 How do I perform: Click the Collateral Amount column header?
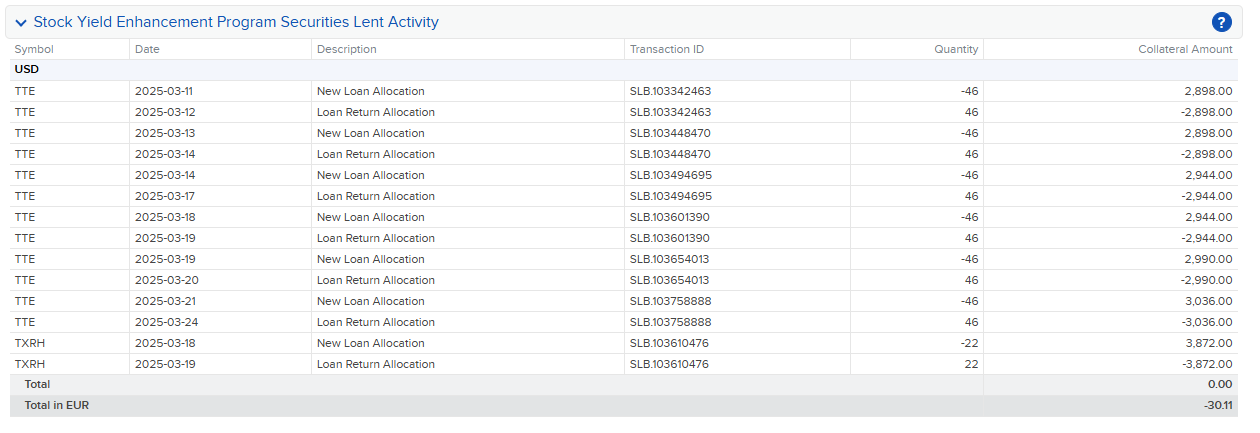(x=1185, y=49)
